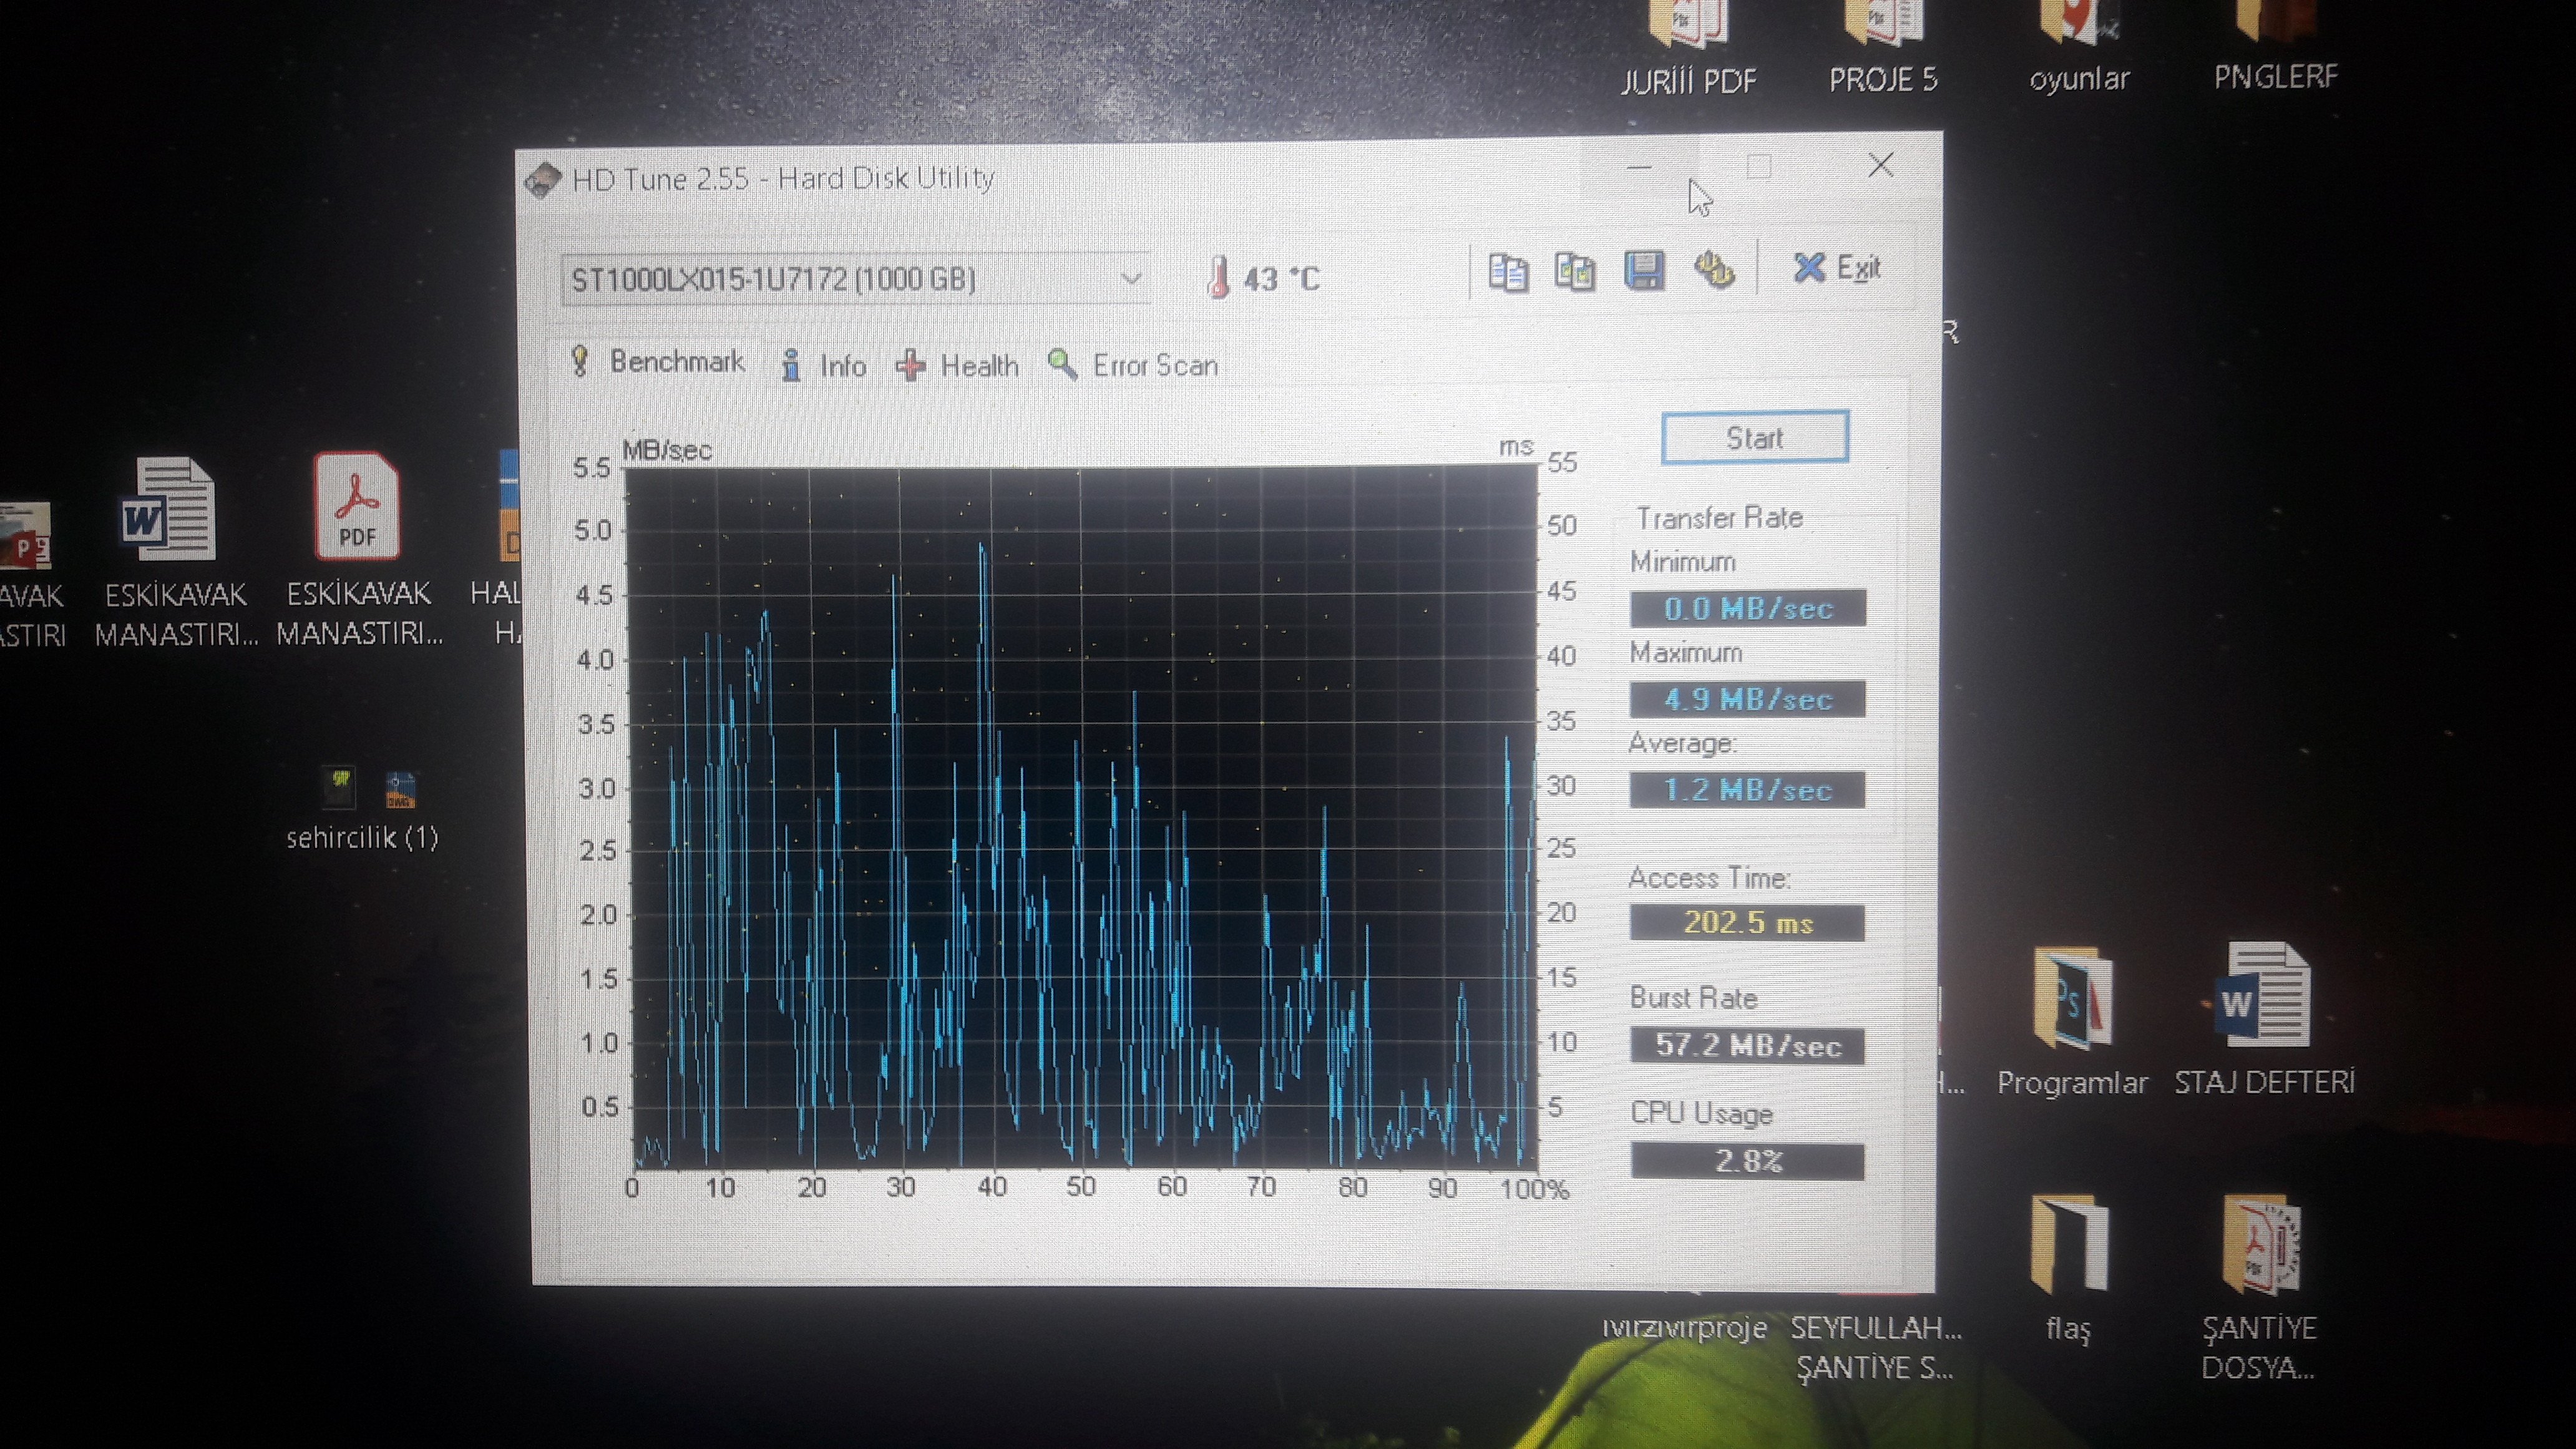Click the copy screenshot to clipboard icon
The height and width of the screenshot is (1449, 2576).
(x=1575, y=272)
